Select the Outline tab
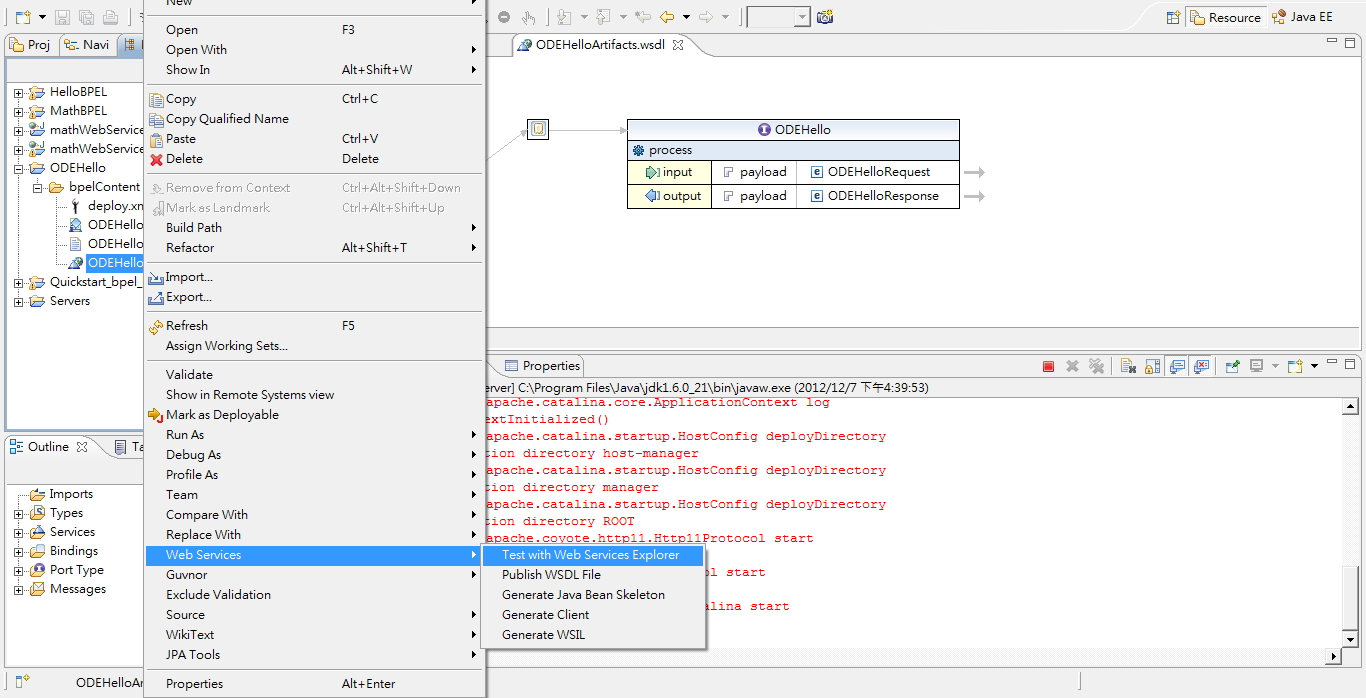Screen dimensions: 1366x698 click(49, 447)
